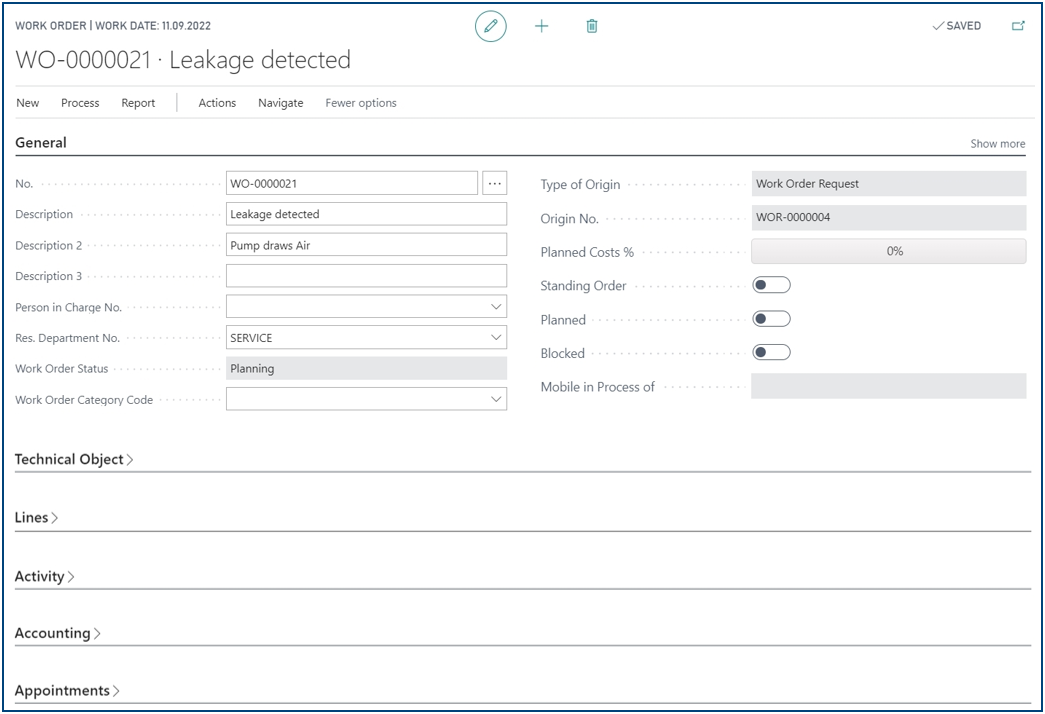Open the work order in a new window
Viewport: 1045px width, 714px height.
tap(1018, 26)
